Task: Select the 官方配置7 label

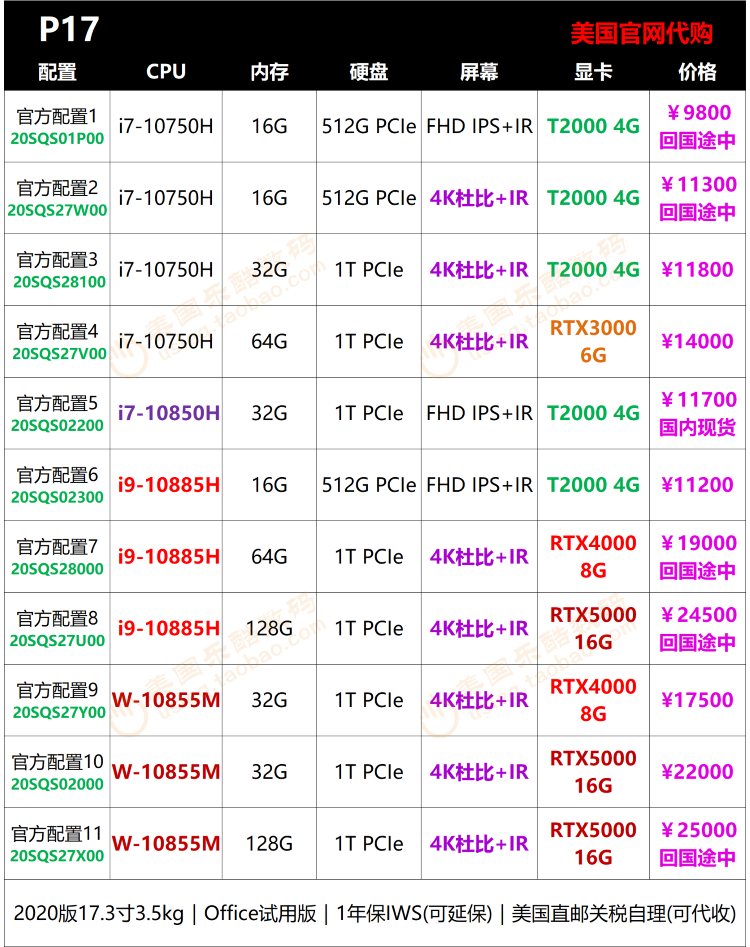Action: point(57,547)
